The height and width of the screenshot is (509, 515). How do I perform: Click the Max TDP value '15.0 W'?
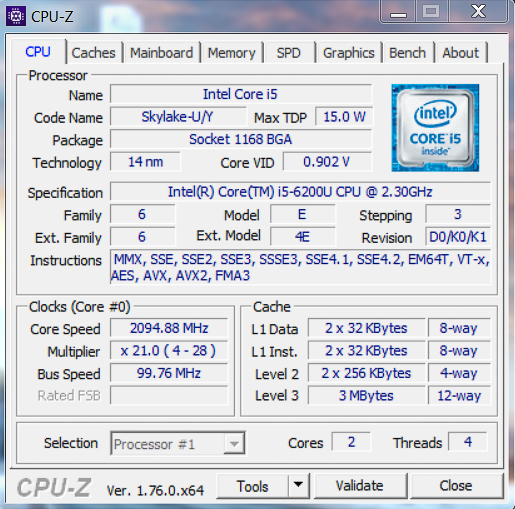point(344,117)
